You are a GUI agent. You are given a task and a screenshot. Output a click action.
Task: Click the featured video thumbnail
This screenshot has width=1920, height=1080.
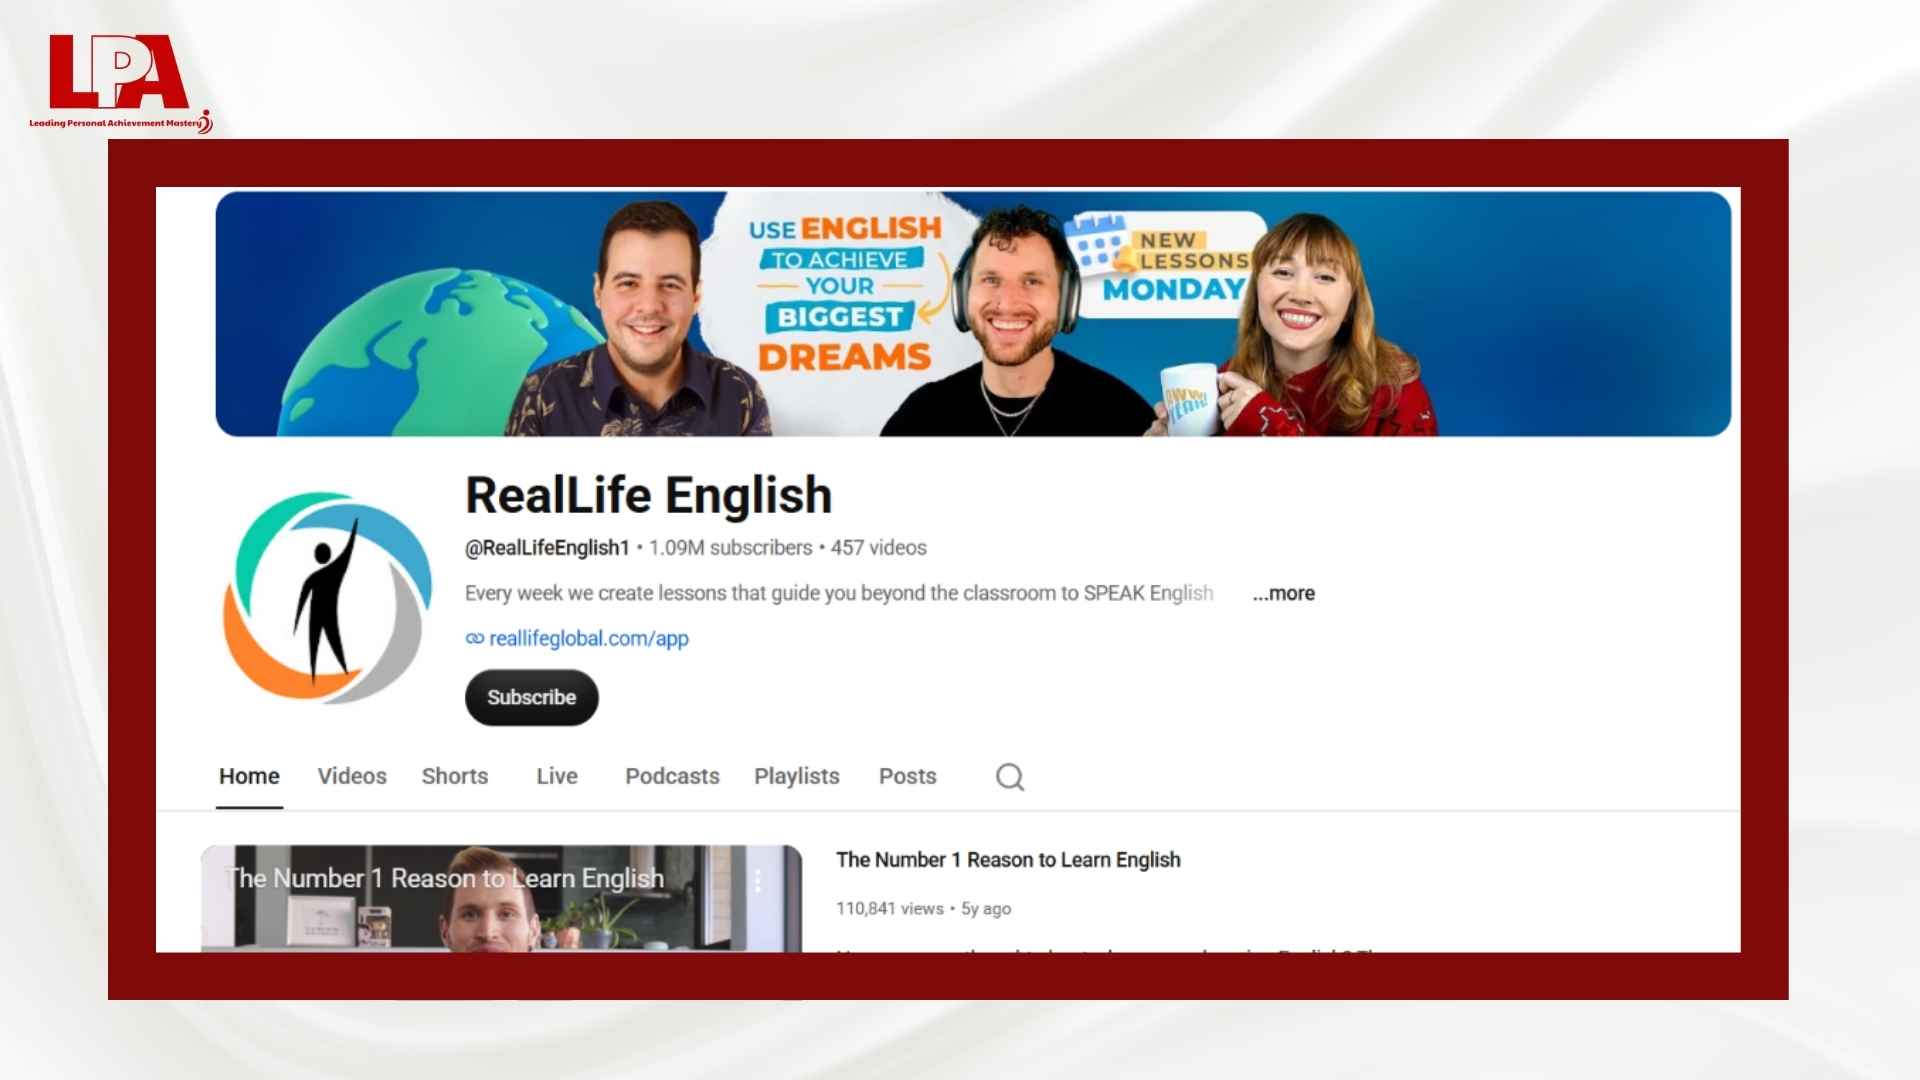click(501, 898)
